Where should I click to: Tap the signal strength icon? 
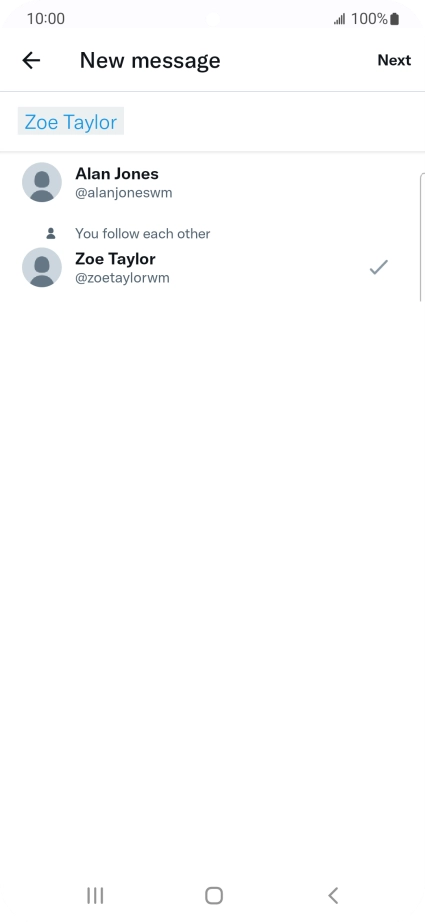pos(340,19)
